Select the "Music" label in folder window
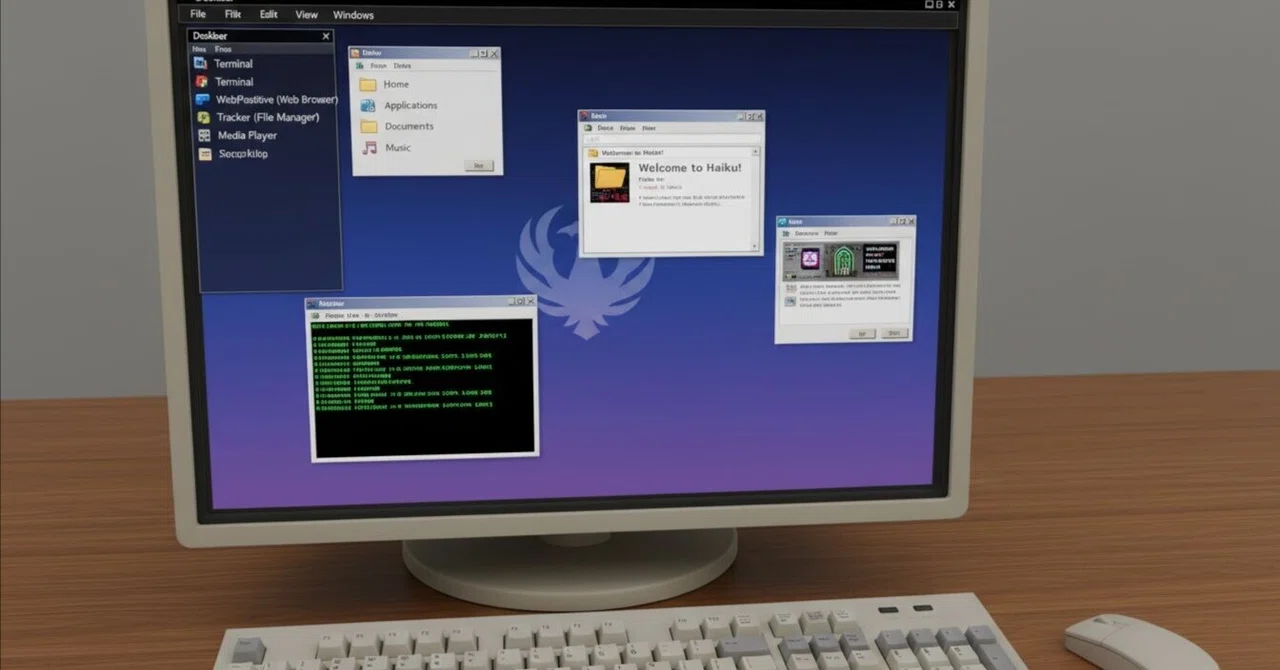1280x670 pixels. tap(398, 148)
